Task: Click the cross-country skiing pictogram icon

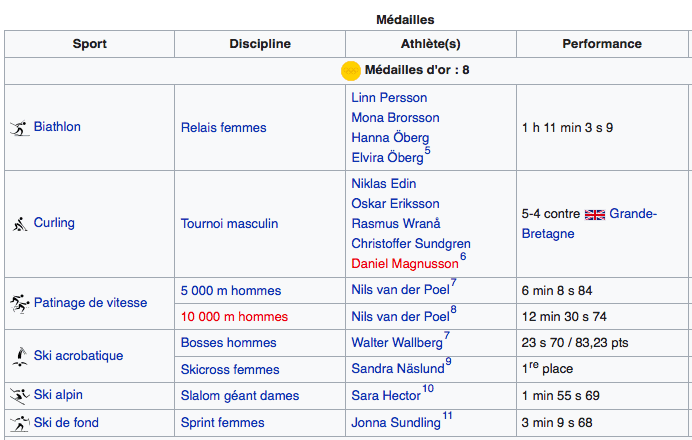Action: (x=19, y=423)
